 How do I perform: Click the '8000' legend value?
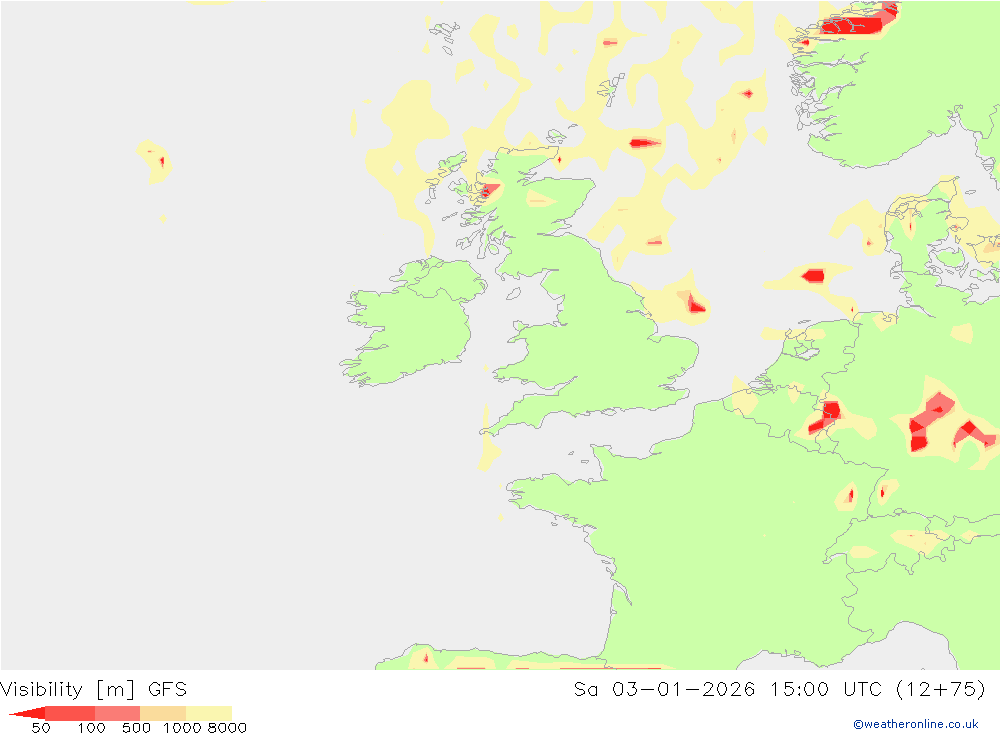point(227,728)
